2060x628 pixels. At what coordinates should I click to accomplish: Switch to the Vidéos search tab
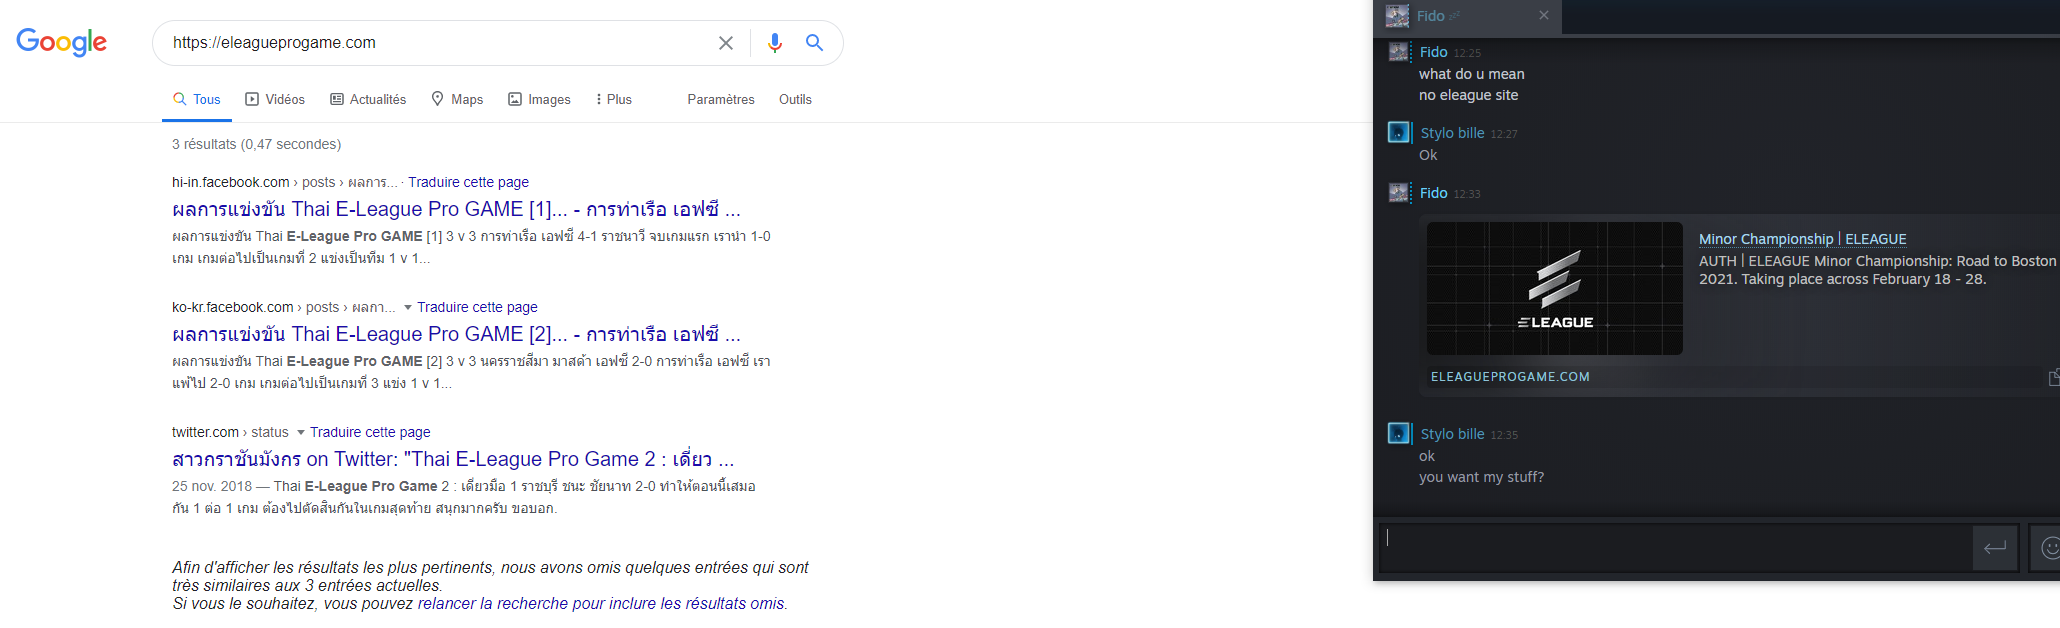point(275,99)
